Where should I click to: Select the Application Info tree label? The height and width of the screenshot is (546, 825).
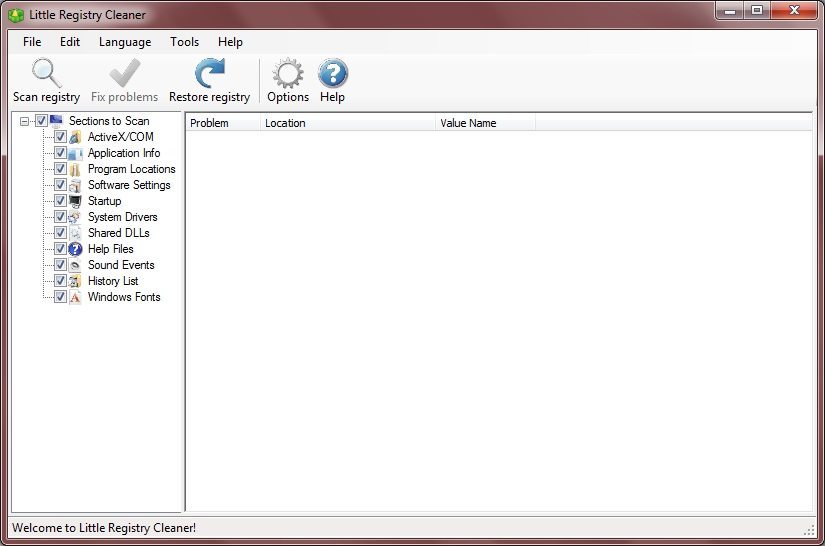pos(124,153)
